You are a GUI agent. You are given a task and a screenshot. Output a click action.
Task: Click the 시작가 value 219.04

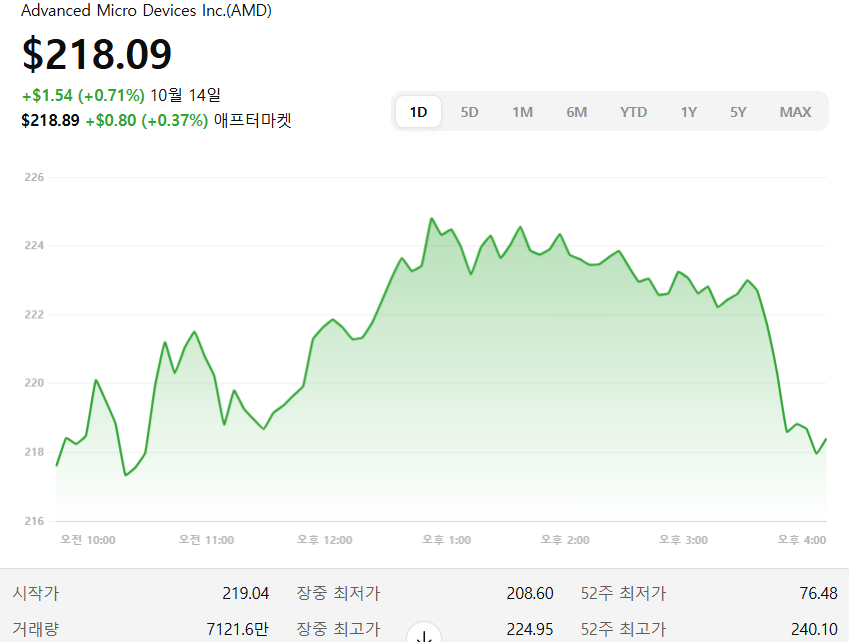(245, 593)
